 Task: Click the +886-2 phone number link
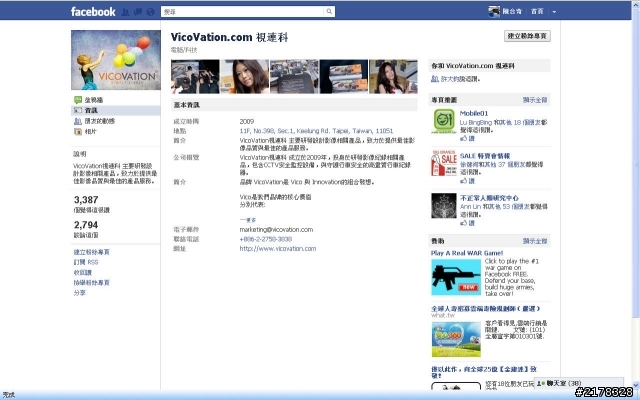click(266, 239)
